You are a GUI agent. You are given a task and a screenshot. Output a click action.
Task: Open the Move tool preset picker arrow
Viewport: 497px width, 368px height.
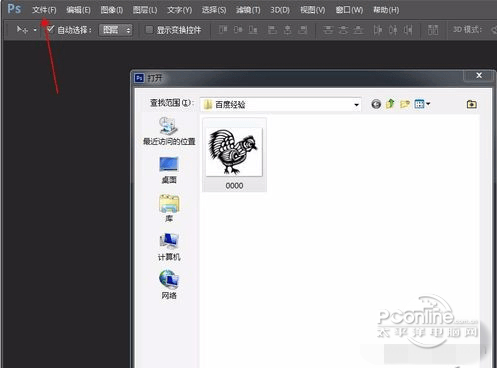[x=35, y=30]
